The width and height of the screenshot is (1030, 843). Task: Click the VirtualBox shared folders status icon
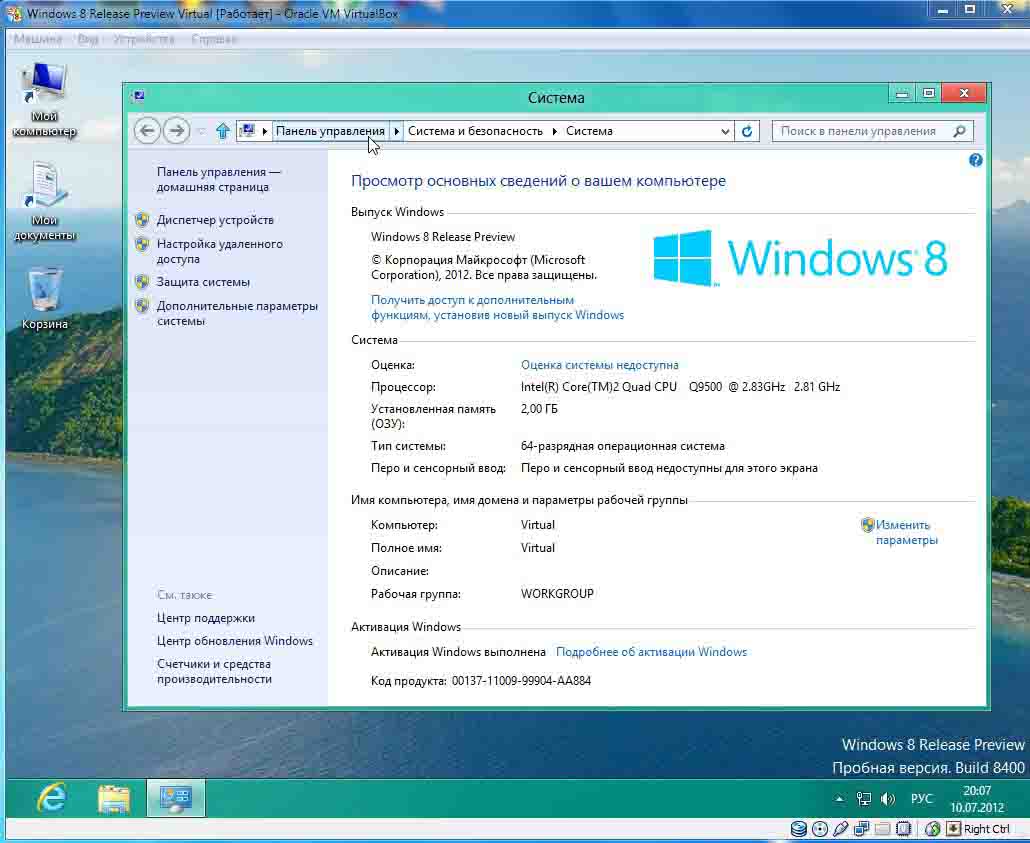(882, 829)
